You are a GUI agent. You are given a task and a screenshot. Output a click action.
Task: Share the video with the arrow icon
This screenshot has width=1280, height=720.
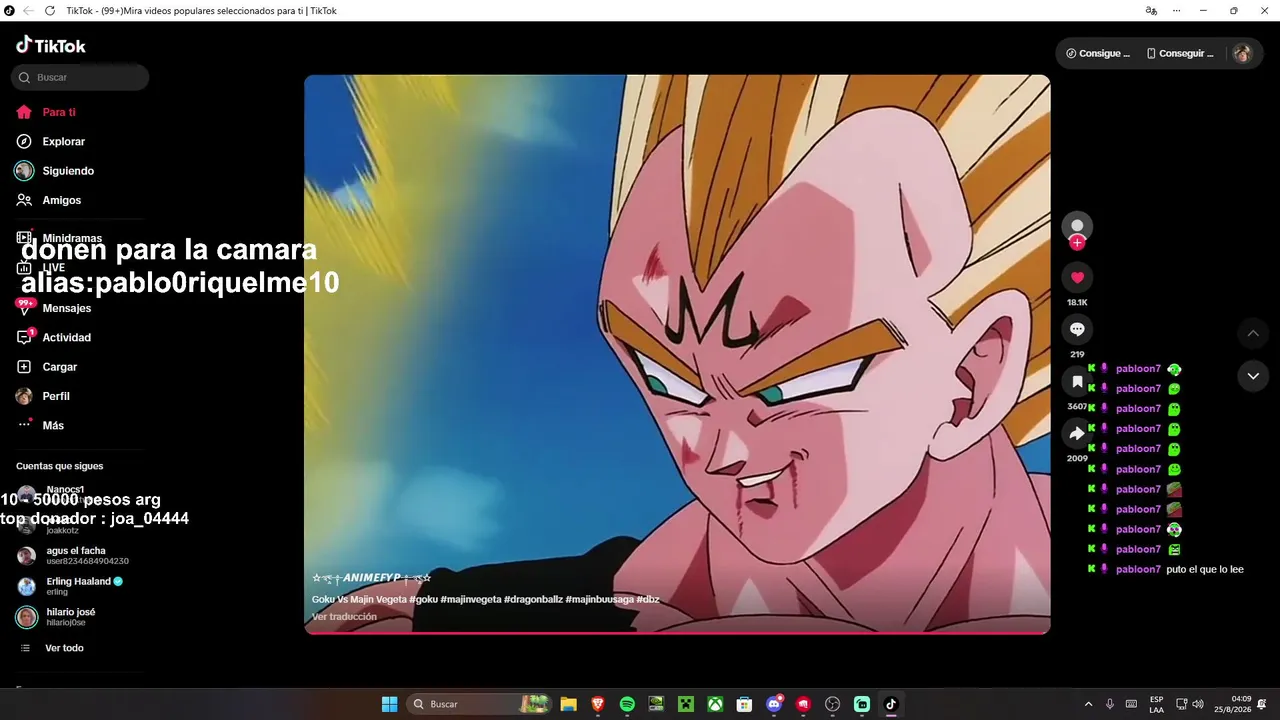pyautogui.click(x=1077, y=433)
